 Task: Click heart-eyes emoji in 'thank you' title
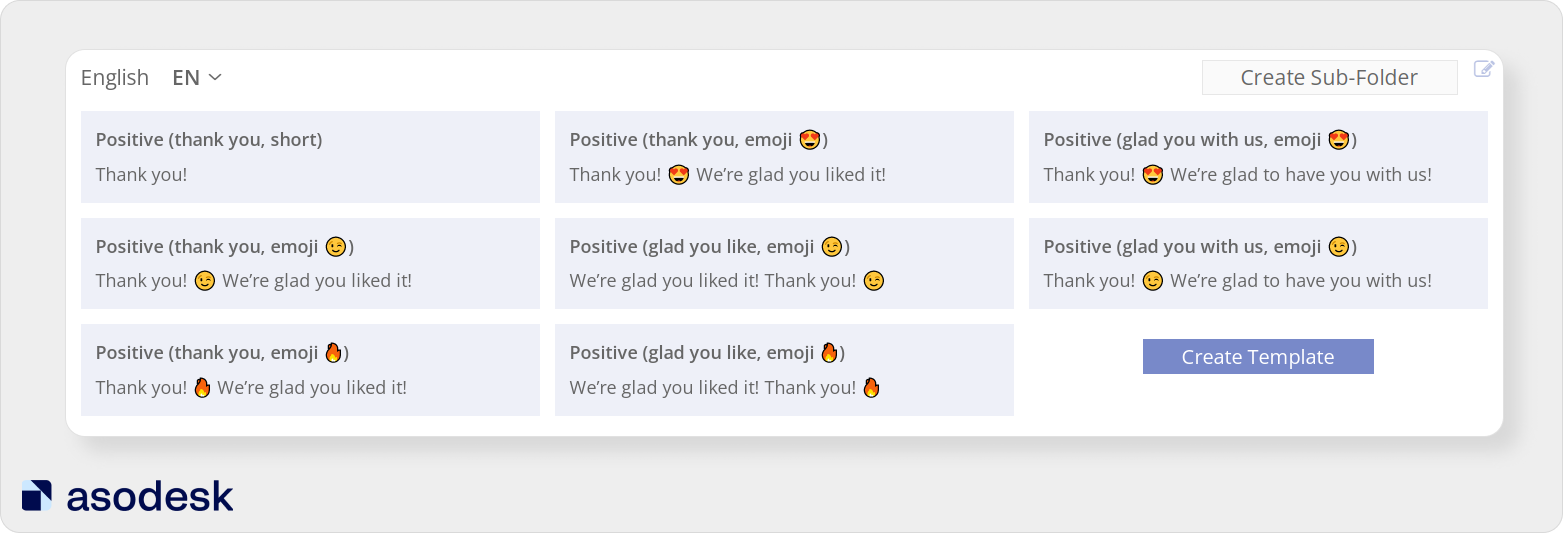[x=810, y=140]
